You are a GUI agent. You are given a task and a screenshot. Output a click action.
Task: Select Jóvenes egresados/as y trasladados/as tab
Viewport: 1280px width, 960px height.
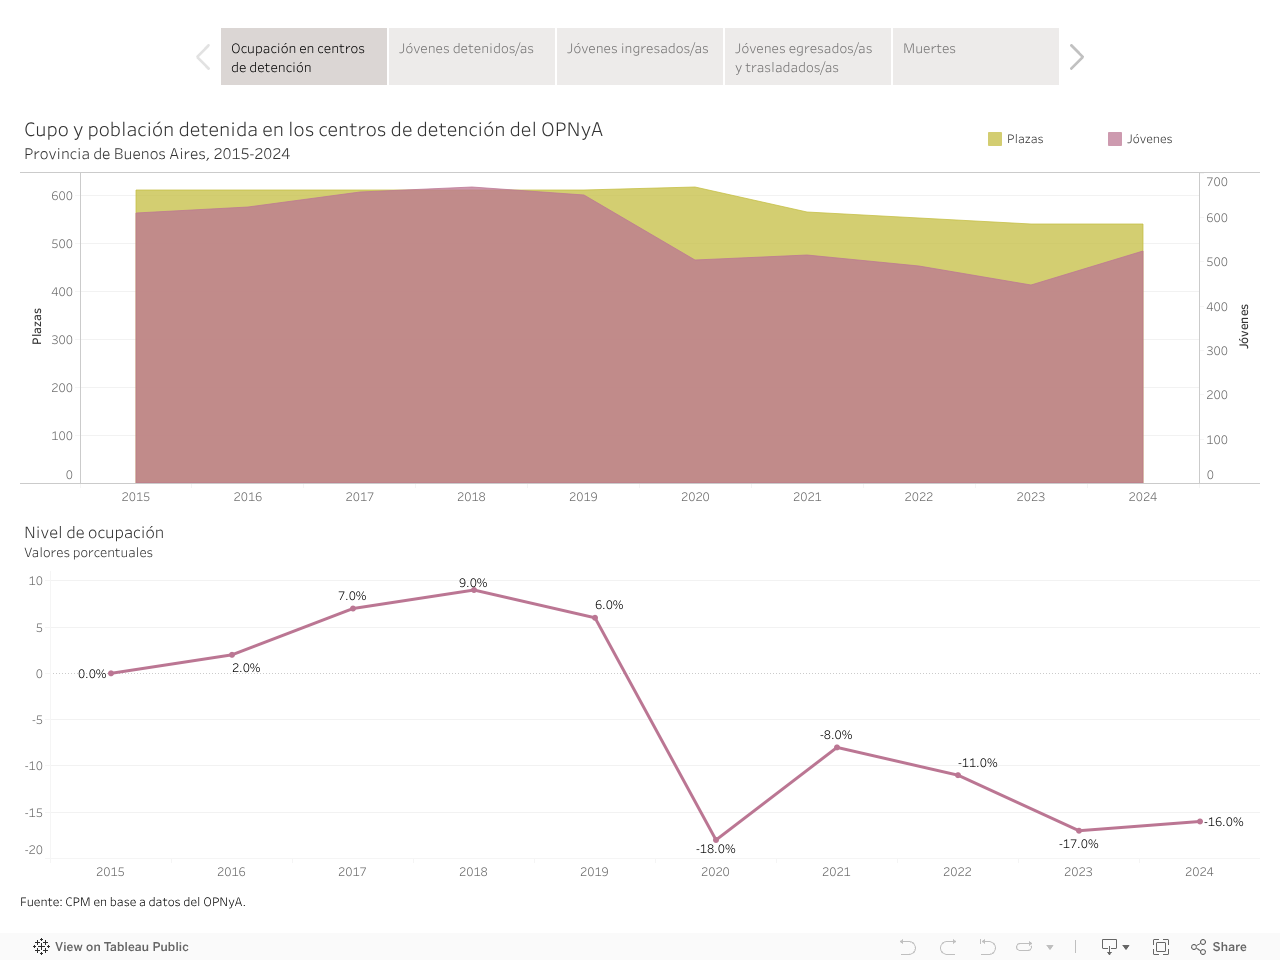[x=807, y=57]
